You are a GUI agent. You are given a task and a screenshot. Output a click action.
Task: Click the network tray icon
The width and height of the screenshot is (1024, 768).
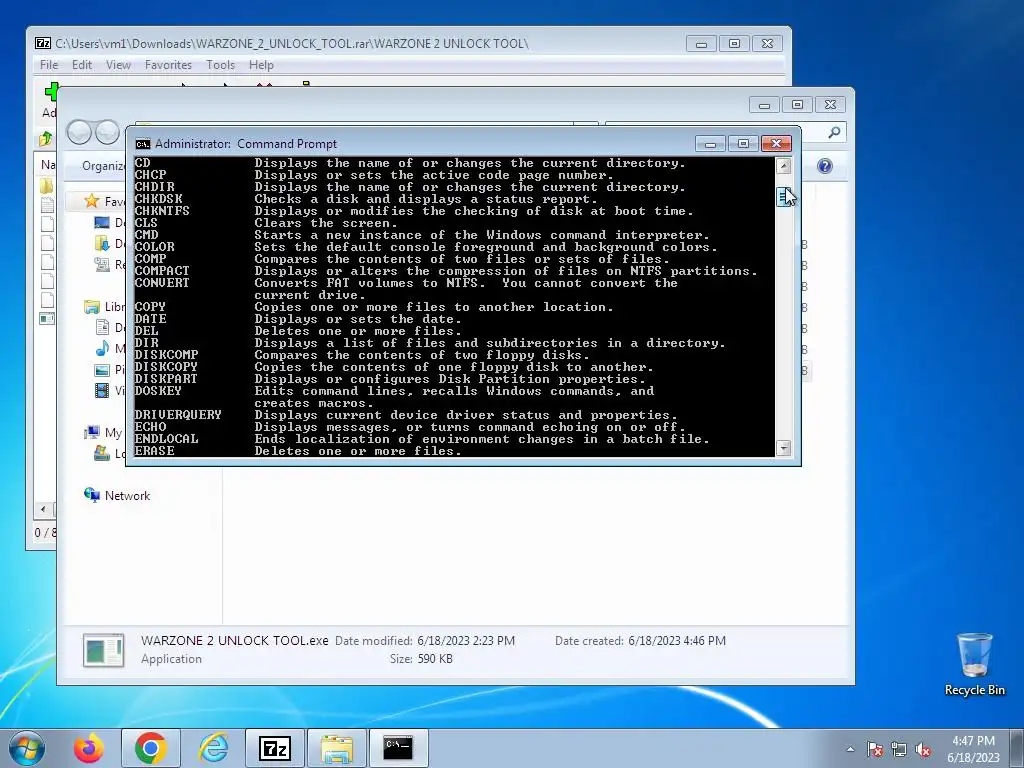(x=899, y=749)
